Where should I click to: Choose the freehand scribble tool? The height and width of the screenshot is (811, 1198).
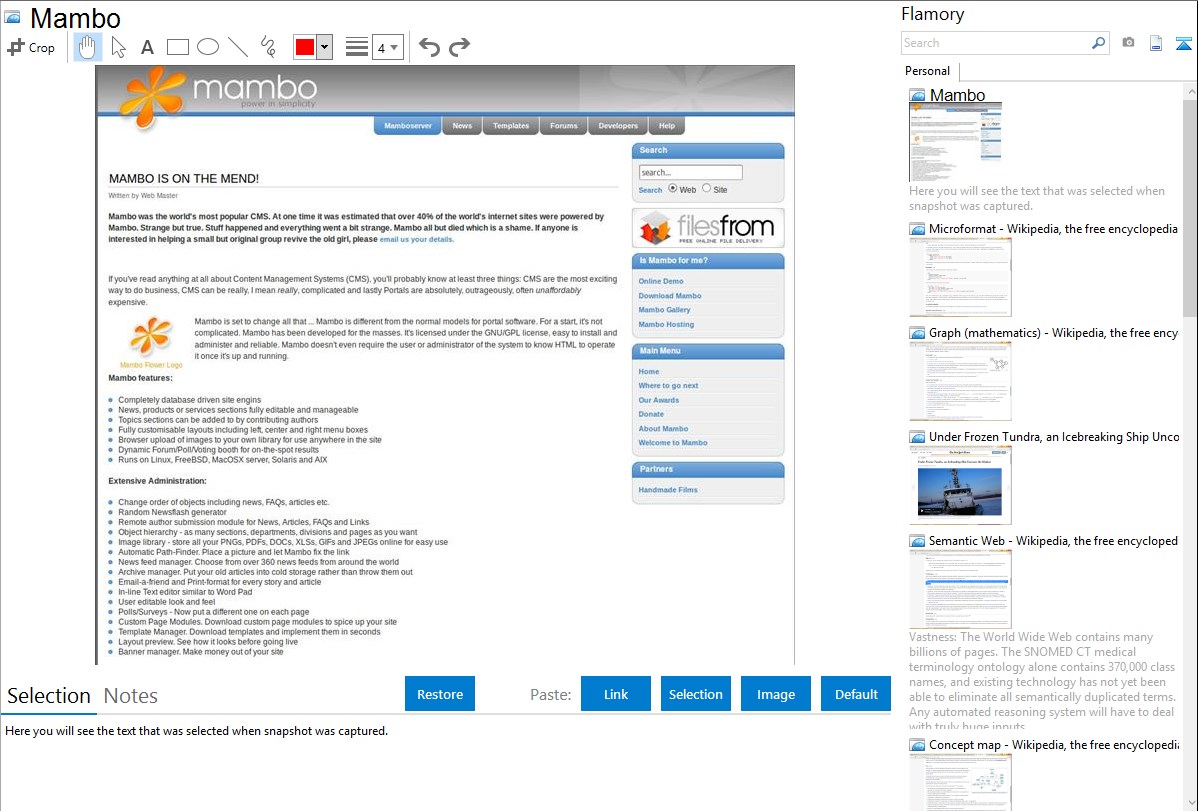[x=268, y=47]
